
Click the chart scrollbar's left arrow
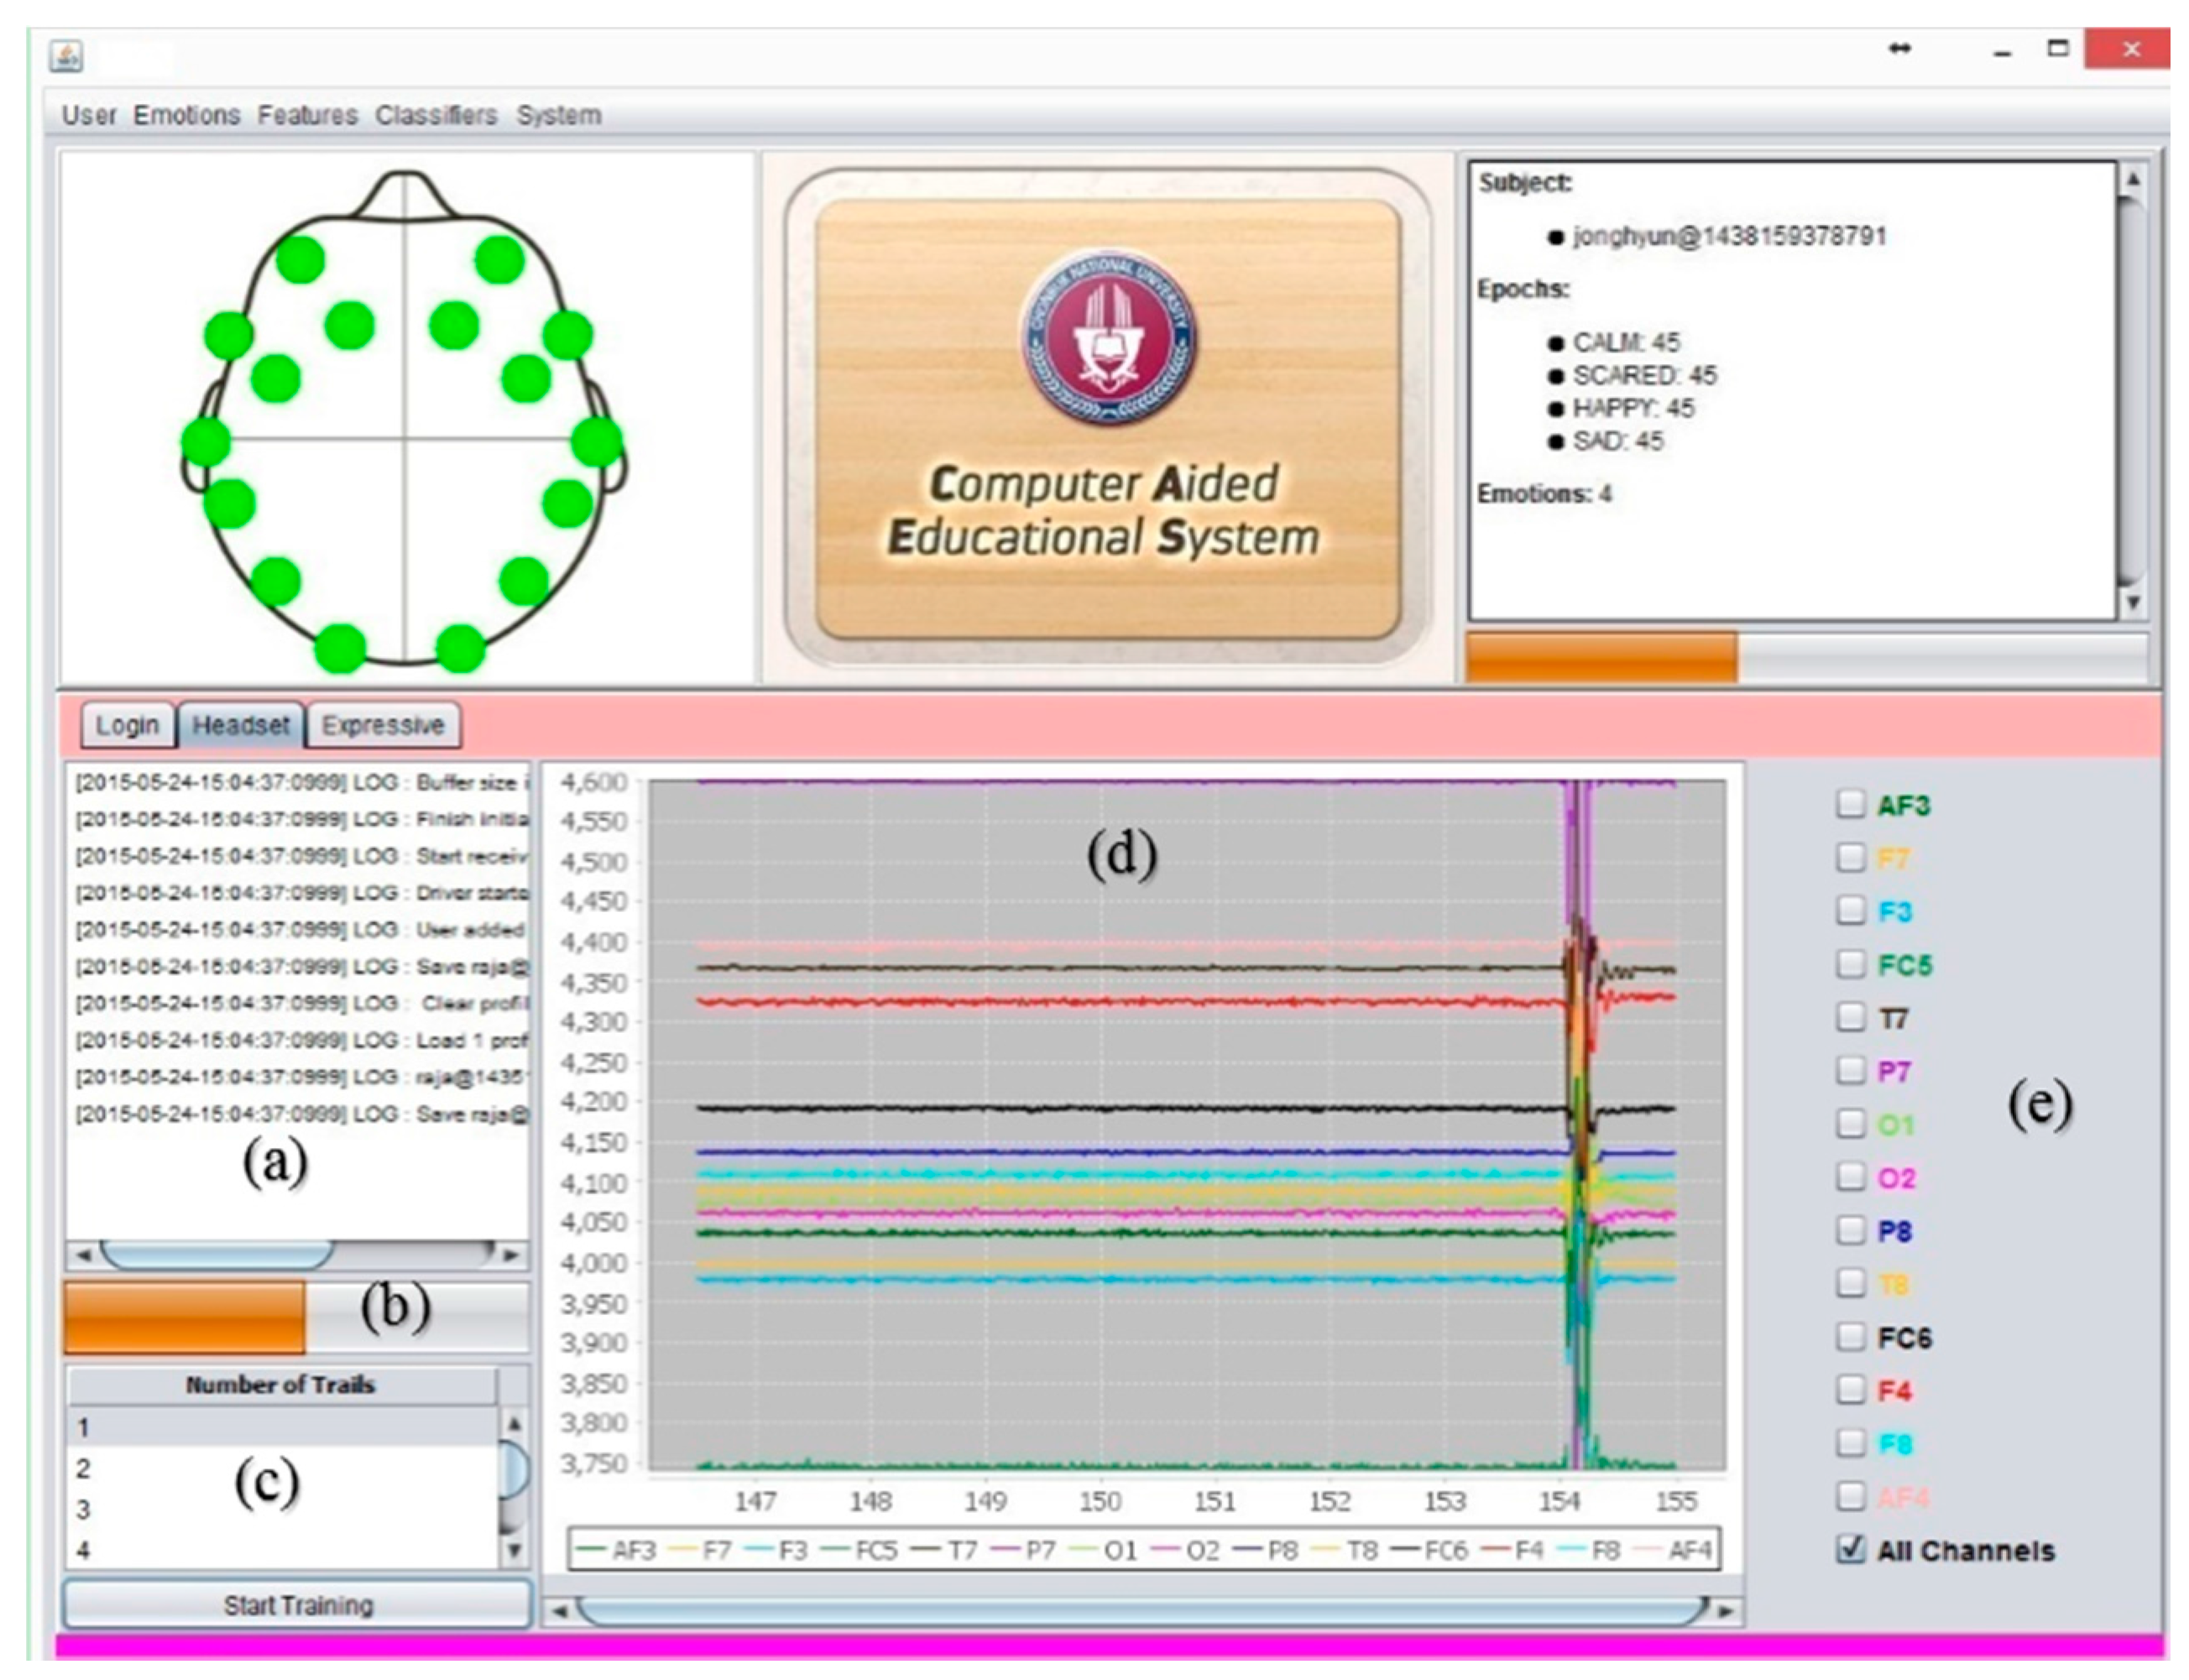[560, 1611]
